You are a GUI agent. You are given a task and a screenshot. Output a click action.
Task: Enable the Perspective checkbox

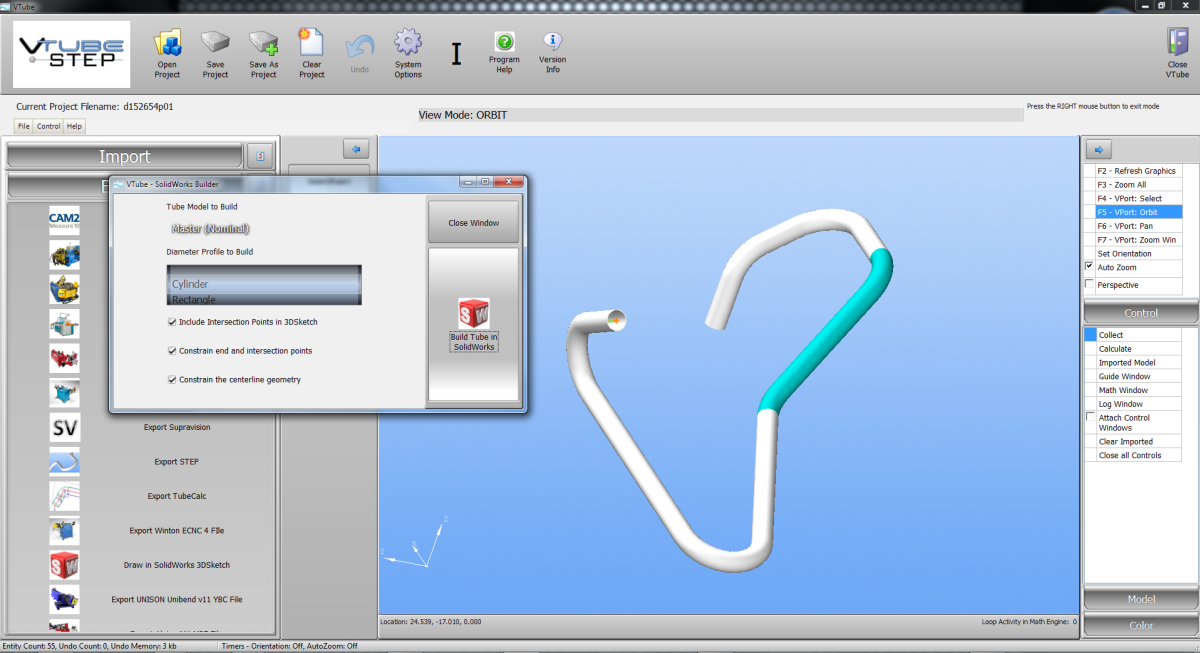point(1090,285)
